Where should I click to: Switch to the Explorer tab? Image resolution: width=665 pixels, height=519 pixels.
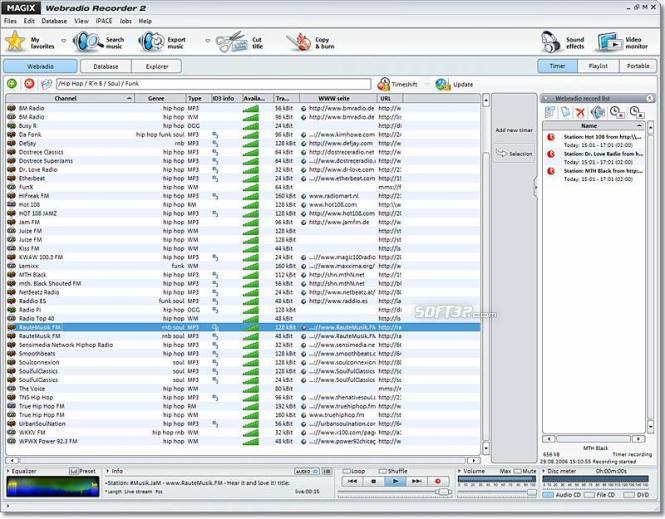(157, 67)
